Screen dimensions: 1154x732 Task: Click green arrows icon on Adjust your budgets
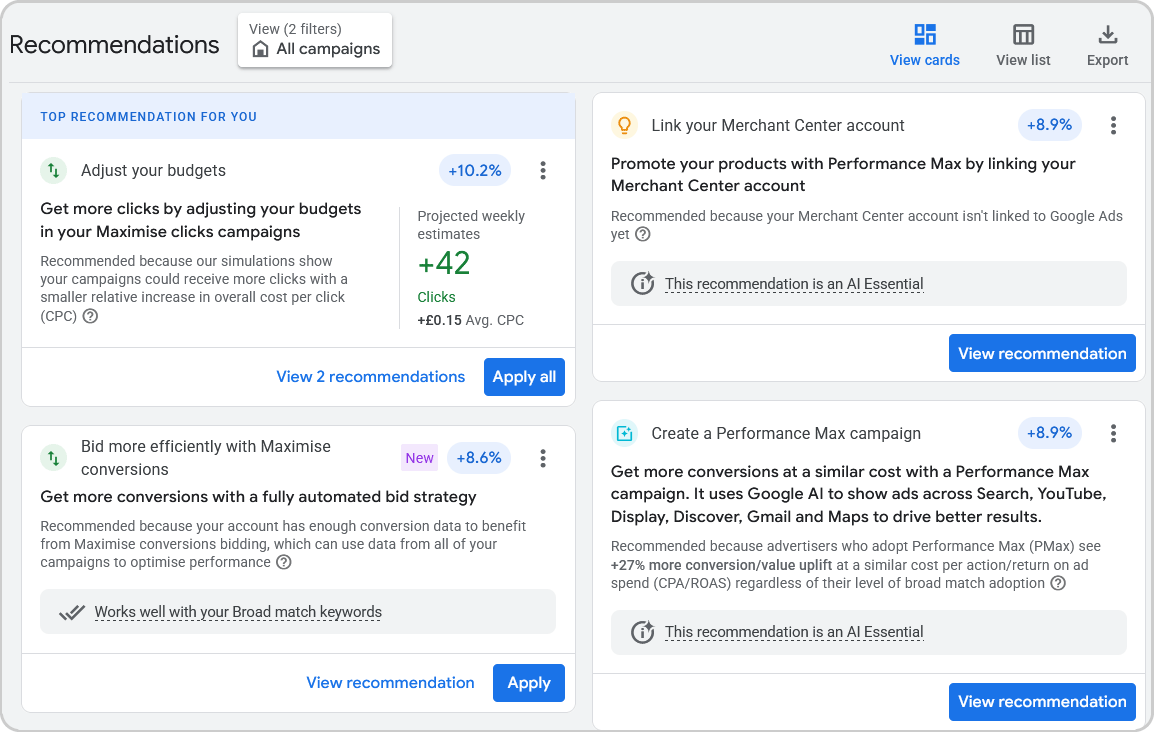click(x=54, y=170)
